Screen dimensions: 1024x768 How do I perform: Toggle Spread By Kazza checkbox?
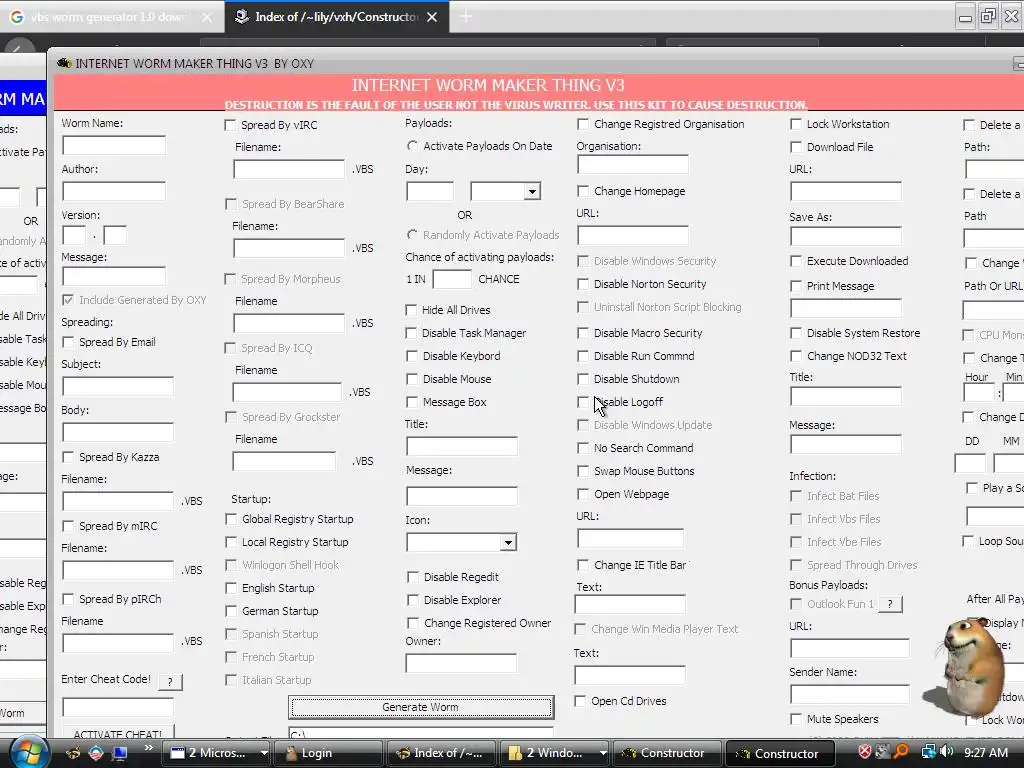[x=68, y=457]
